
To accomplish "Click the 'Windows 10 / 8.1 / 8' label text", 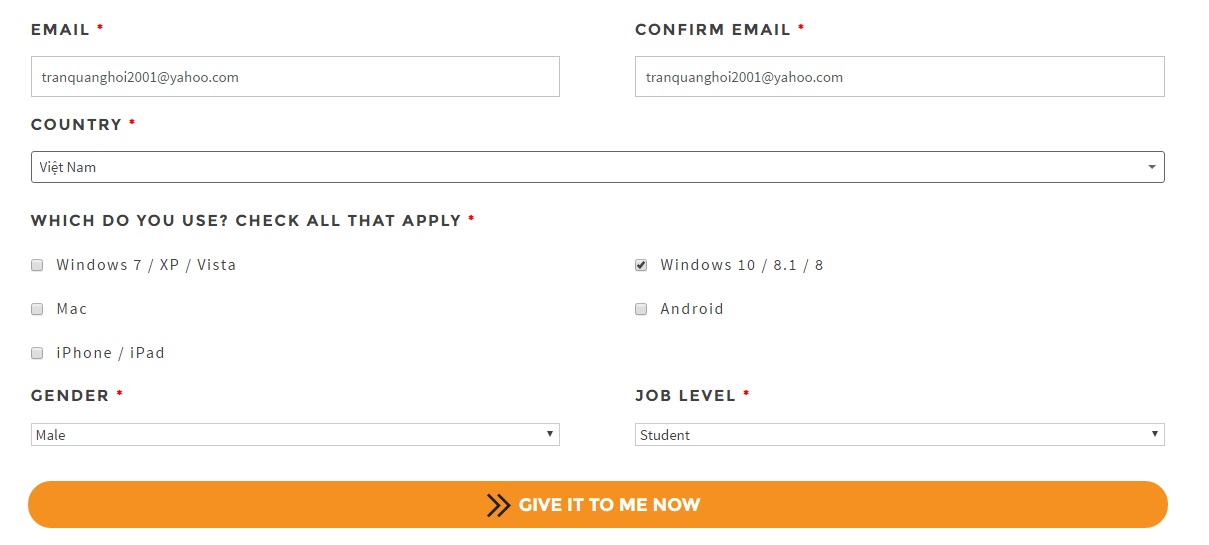I will 742,265.
